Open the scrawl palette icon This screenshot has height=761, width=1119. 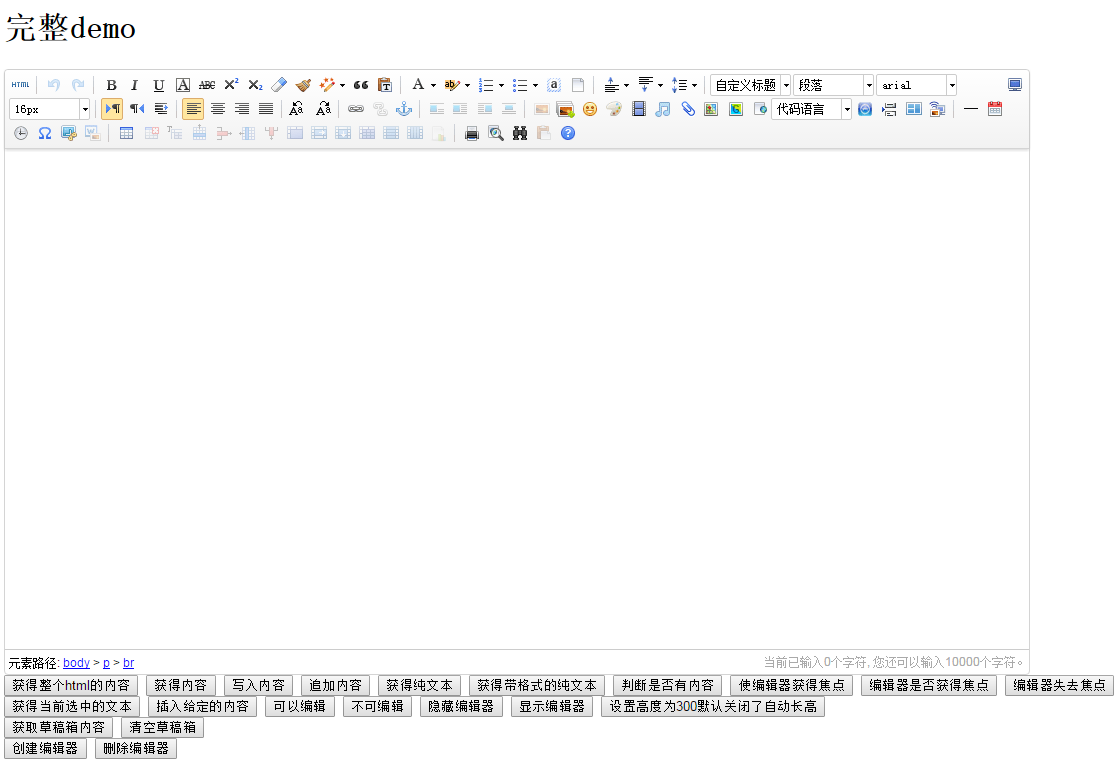614,109
